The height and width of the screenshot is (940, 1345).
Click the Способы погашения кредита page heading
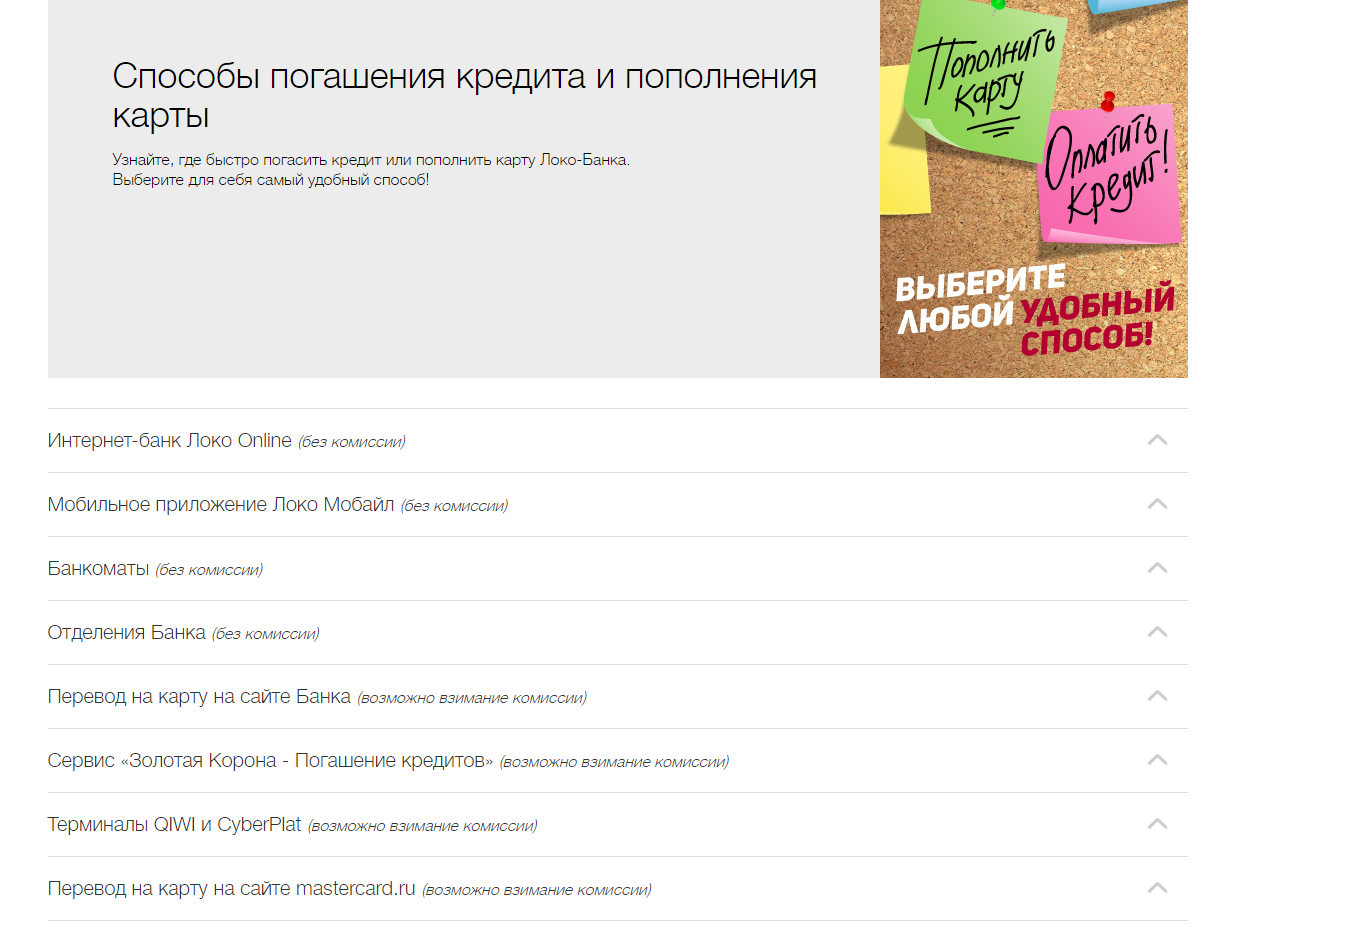click(464, 95)
